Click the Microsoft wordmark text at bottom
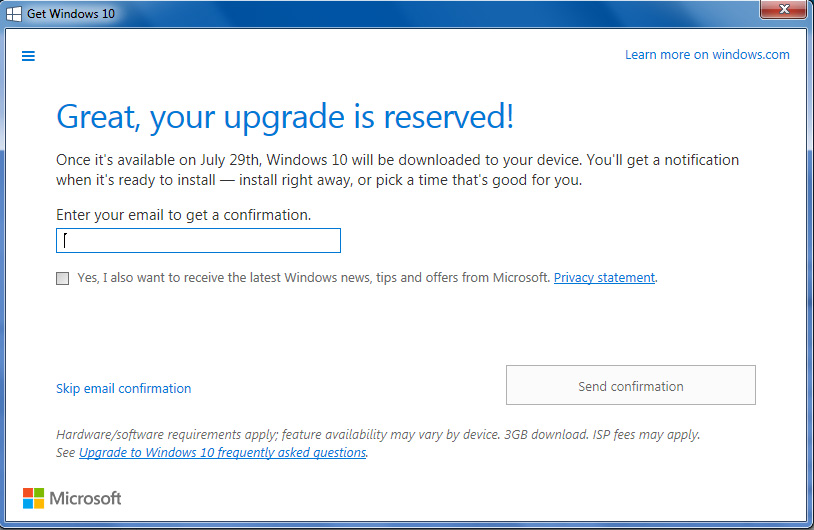The image size is (814, 530). (85, 498)
